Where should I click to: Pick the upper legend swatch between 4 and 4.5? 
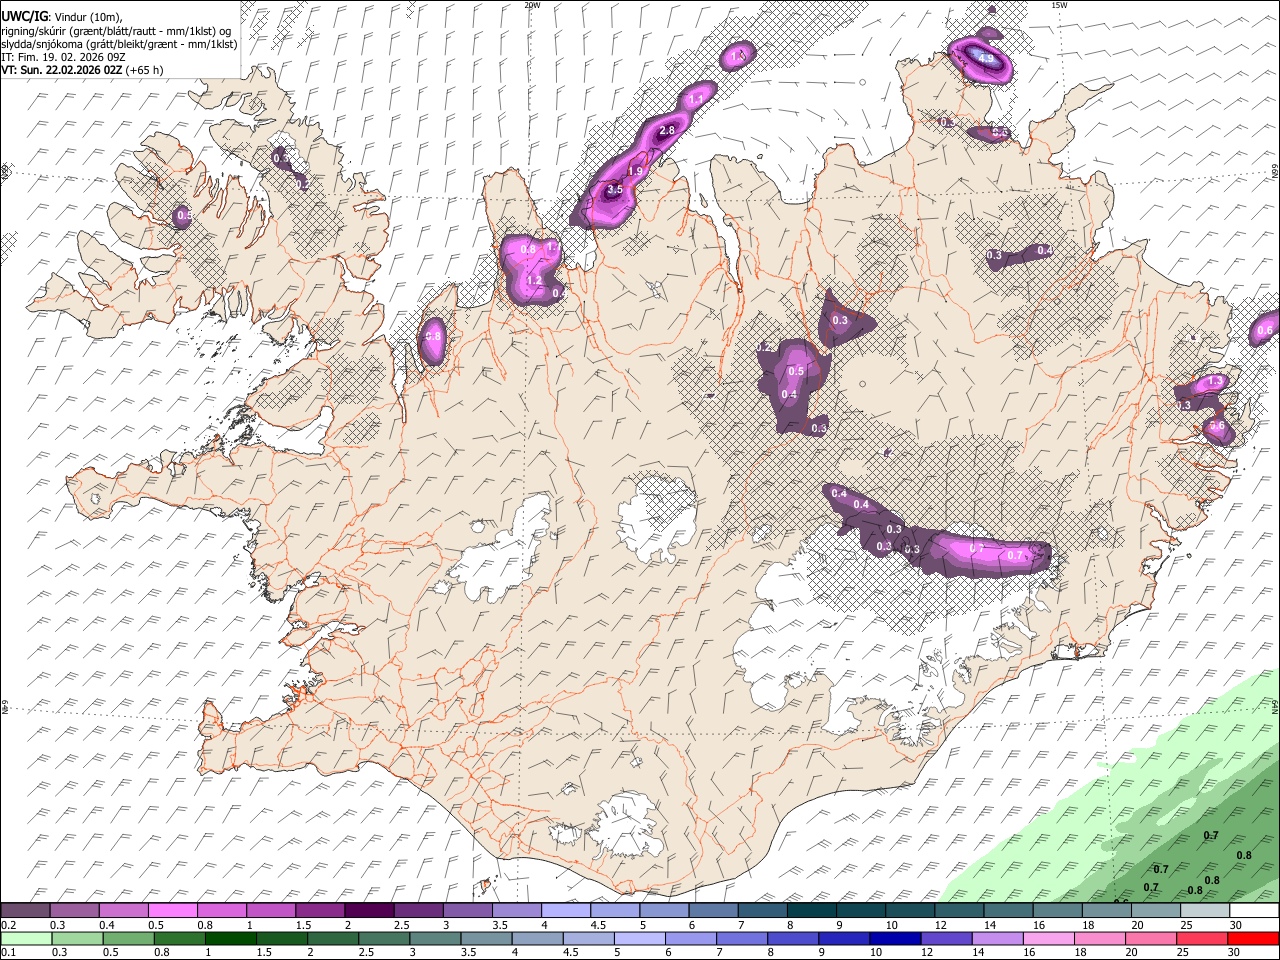click(x=566, y=910)
